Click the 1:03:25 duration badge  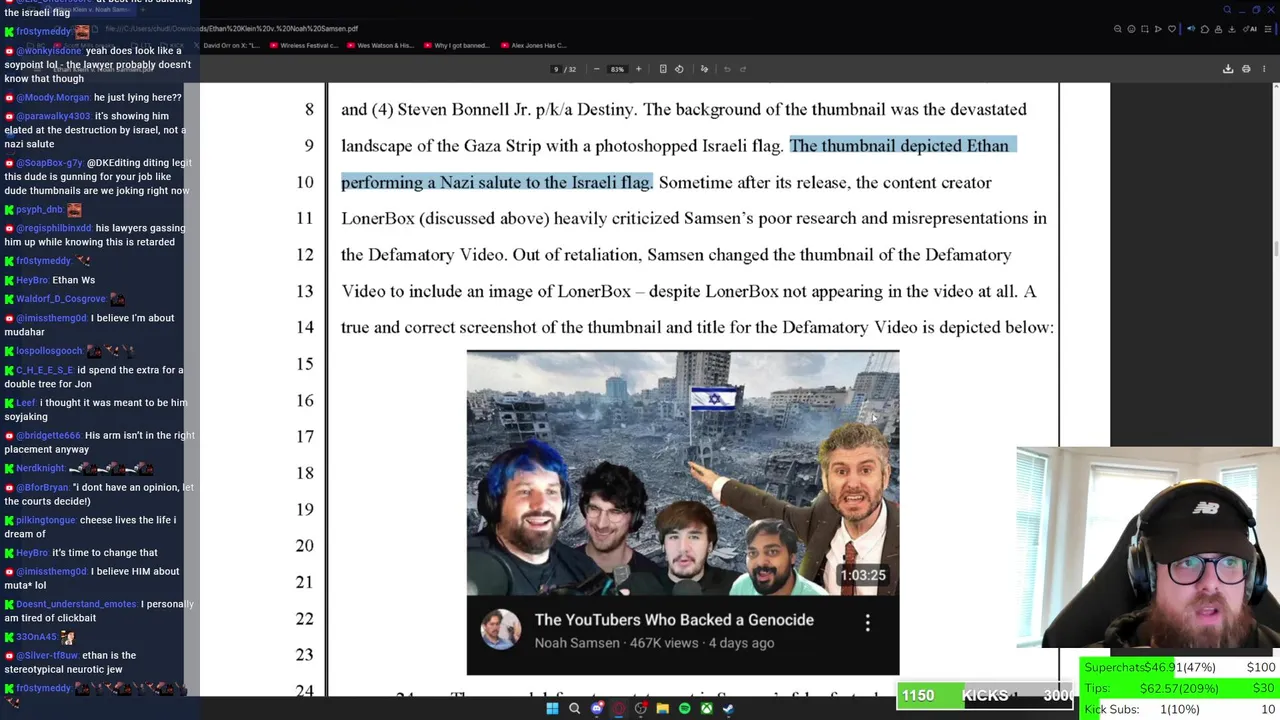(x=863, y=575)
